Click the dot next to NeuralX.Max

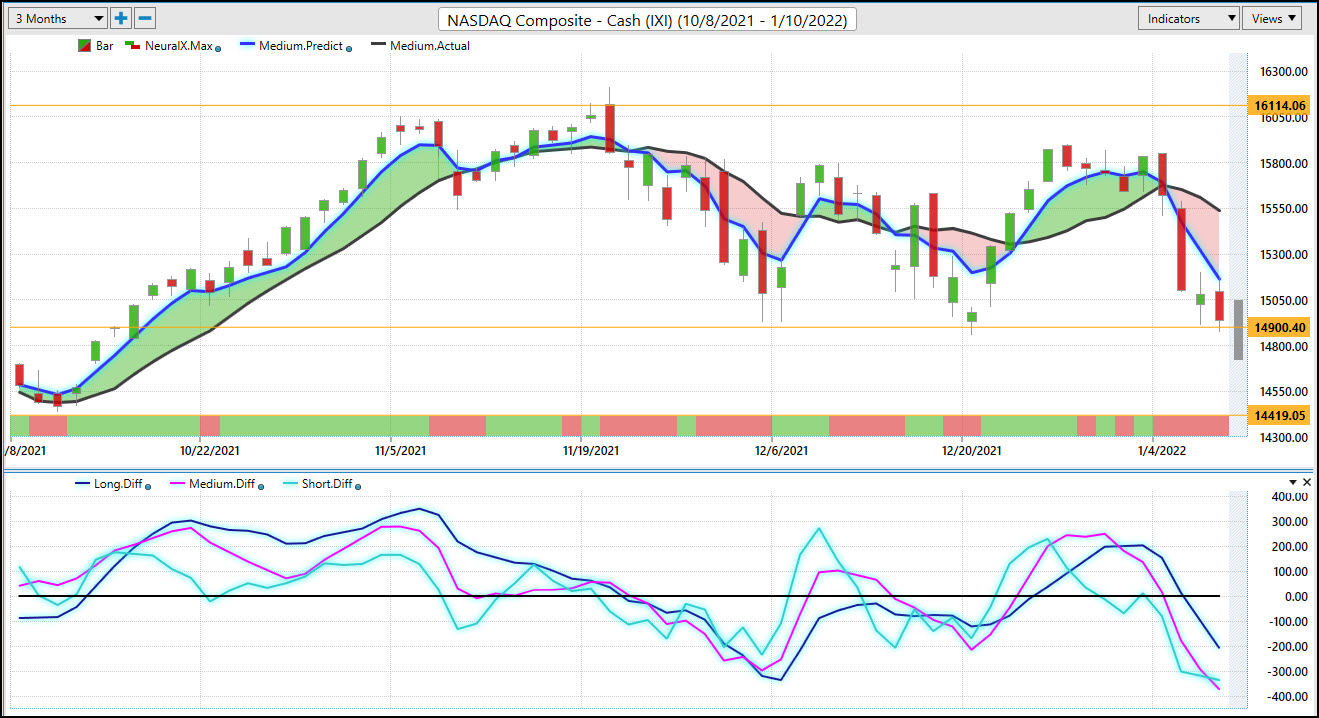218,48
